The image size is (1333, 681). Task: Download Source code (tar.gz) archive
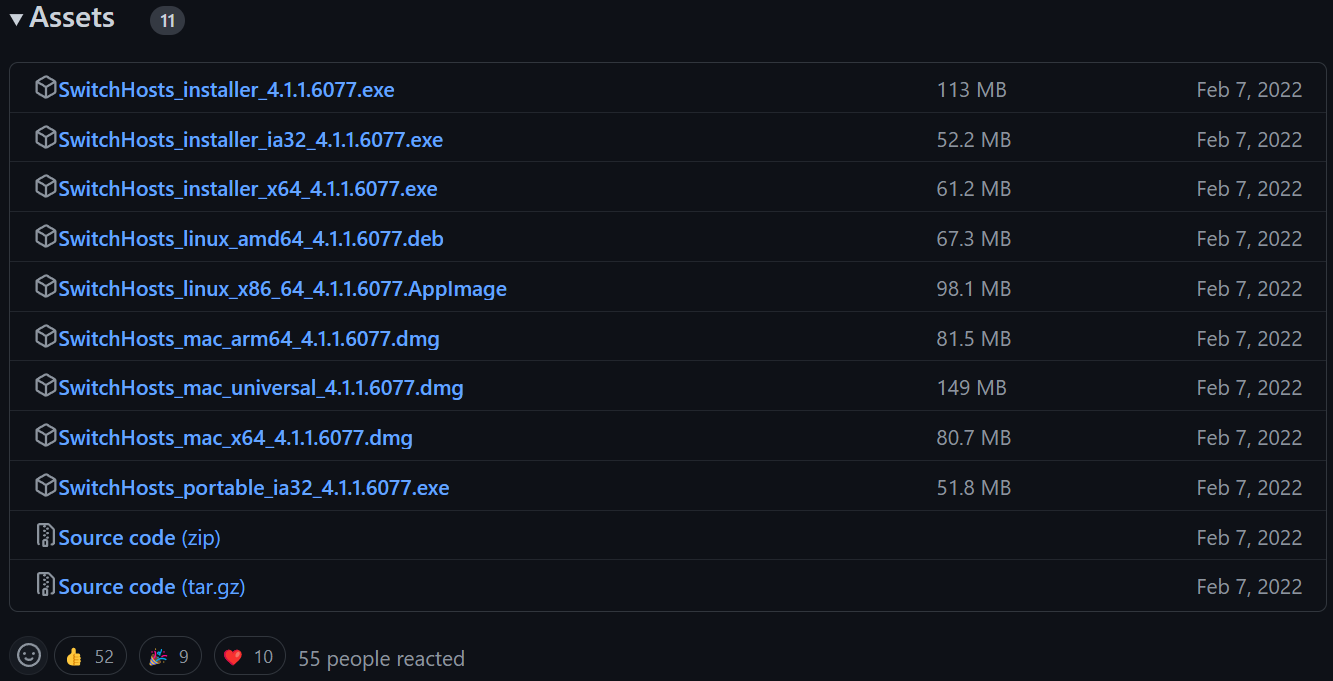click(152, 587)
